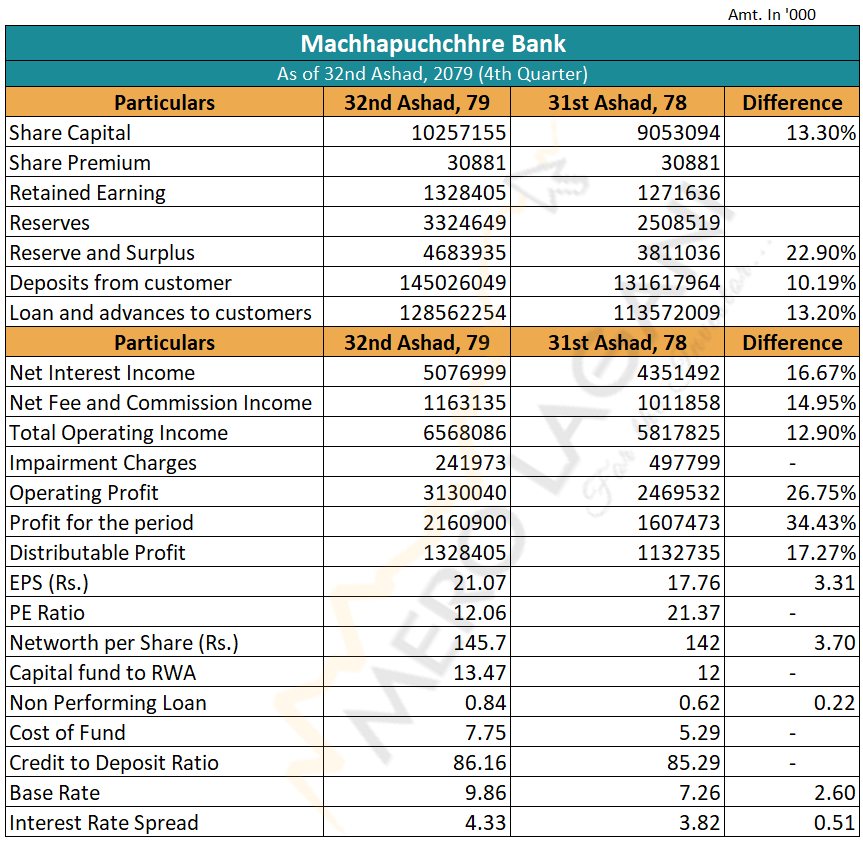Click Total Operating Income value 6568086
863x841 pixels.
[x=464, y=433]
